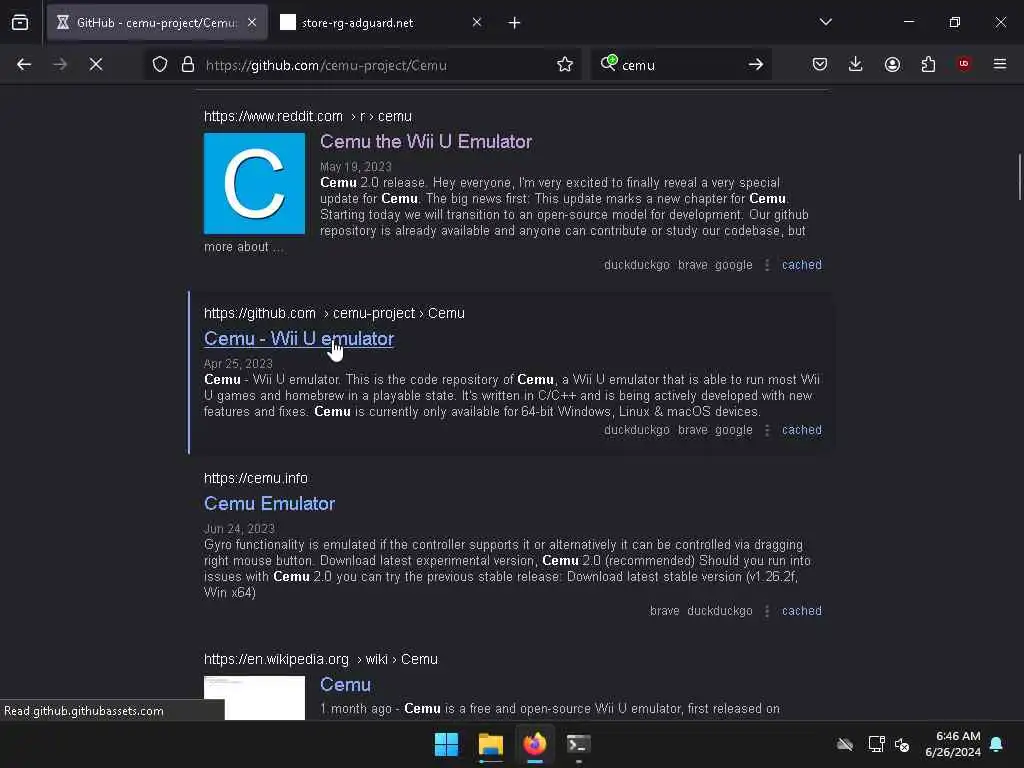This screenshot has height=768, width=1024.
Task: Open tracking protection shield icon
Action: [160, 64]
